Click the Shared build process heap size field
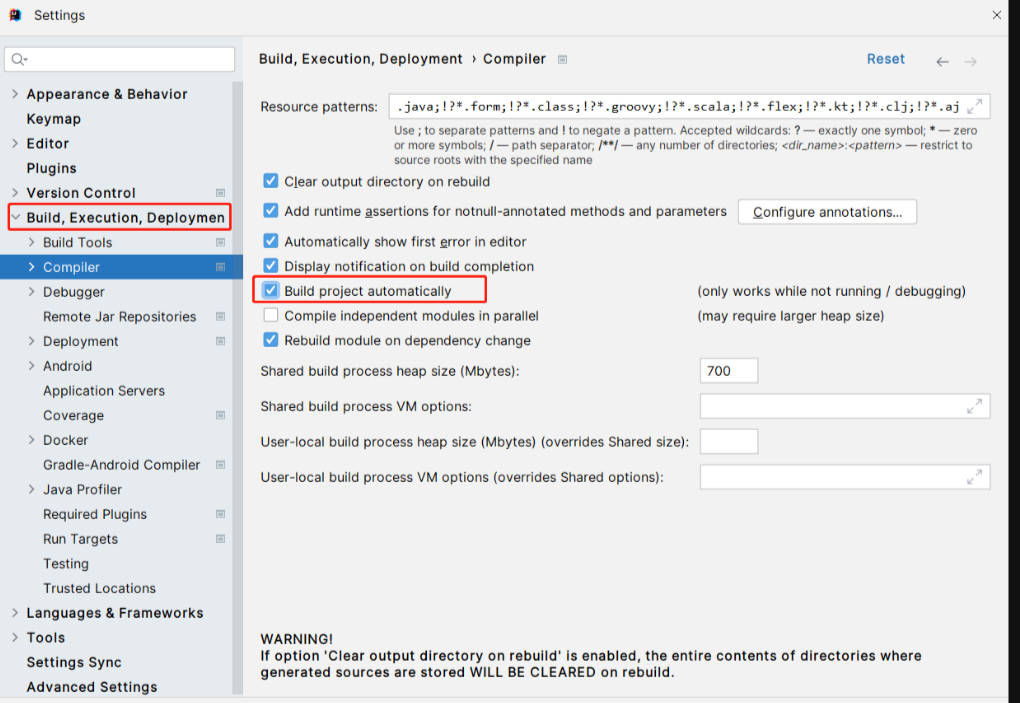1020x703 pixels. pyautogui.click(x=728, y=371)
